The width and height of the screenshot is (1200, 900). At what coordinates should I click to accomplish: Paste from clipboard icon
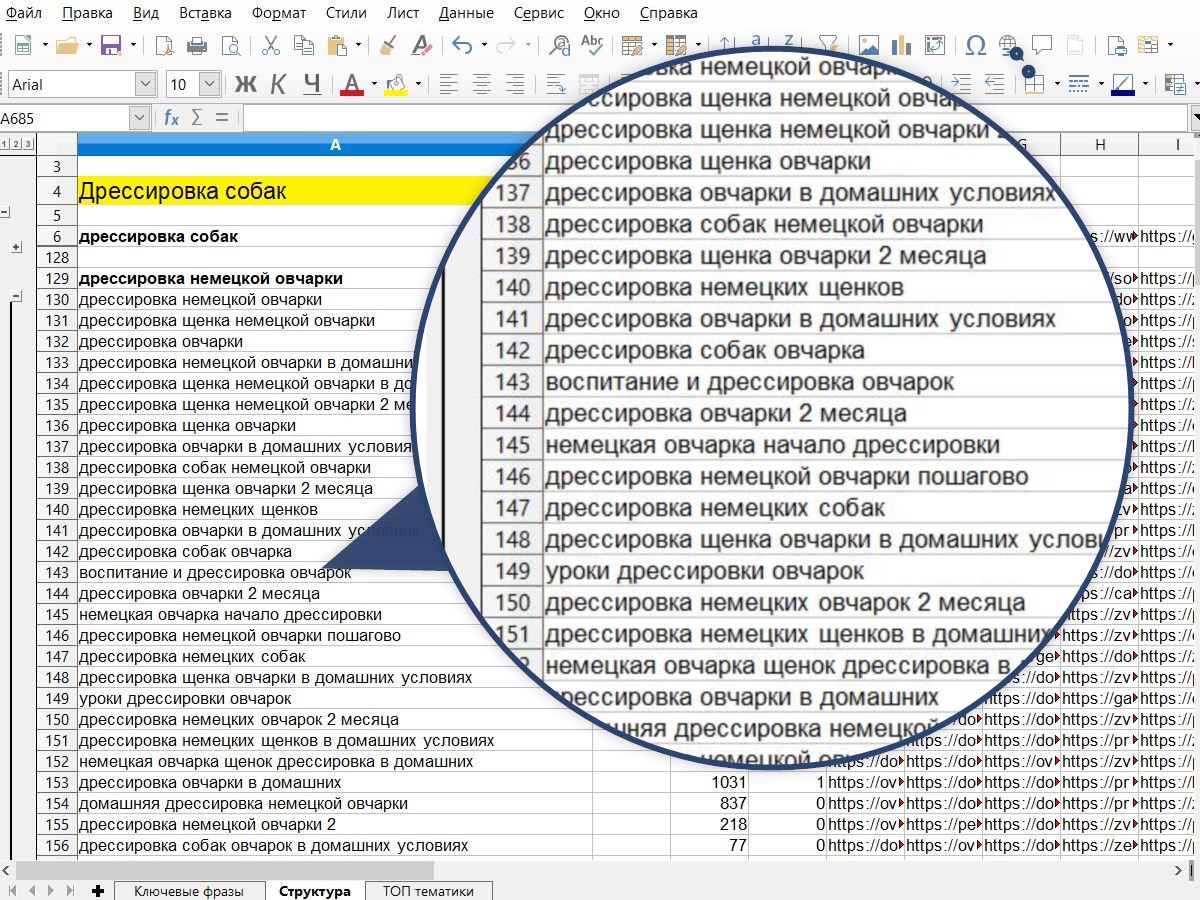(338, 45)
